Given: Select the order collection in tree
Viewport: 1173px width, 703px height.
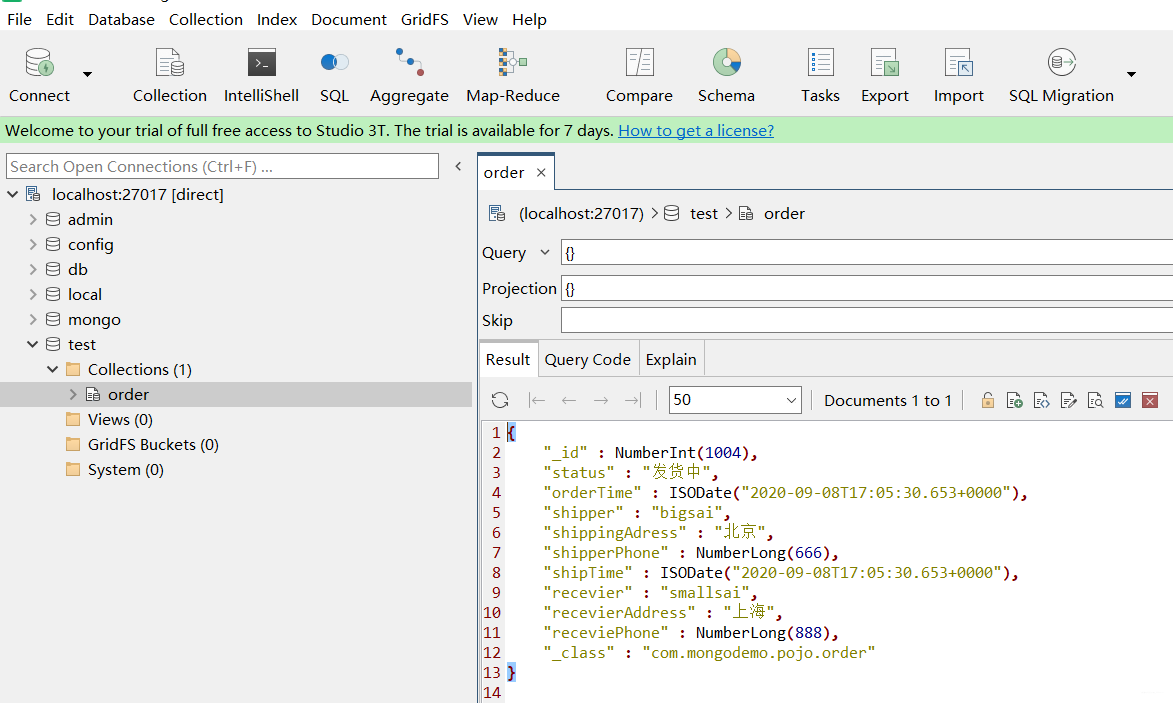Looking at the screenshot, I should [128, 395].
